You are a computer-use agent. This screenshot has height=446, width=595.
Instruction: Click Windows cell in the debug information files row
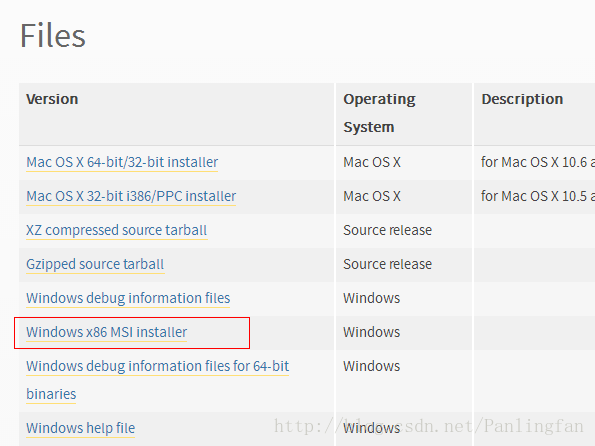[x=371, y=298]
